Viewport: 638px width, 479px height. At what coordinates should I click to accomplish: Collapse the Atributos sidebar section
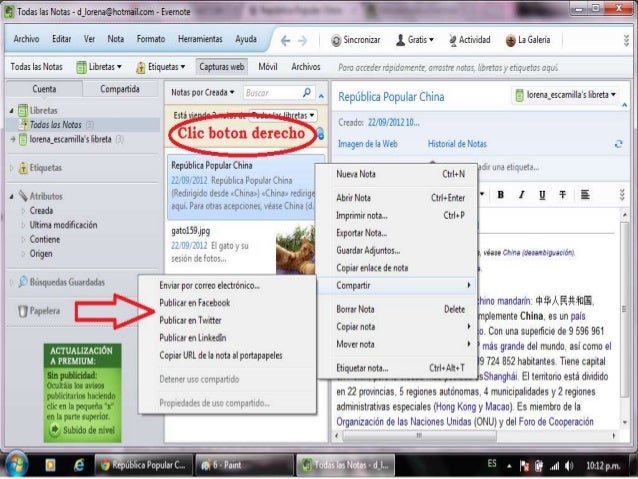(x=11, y=197)
